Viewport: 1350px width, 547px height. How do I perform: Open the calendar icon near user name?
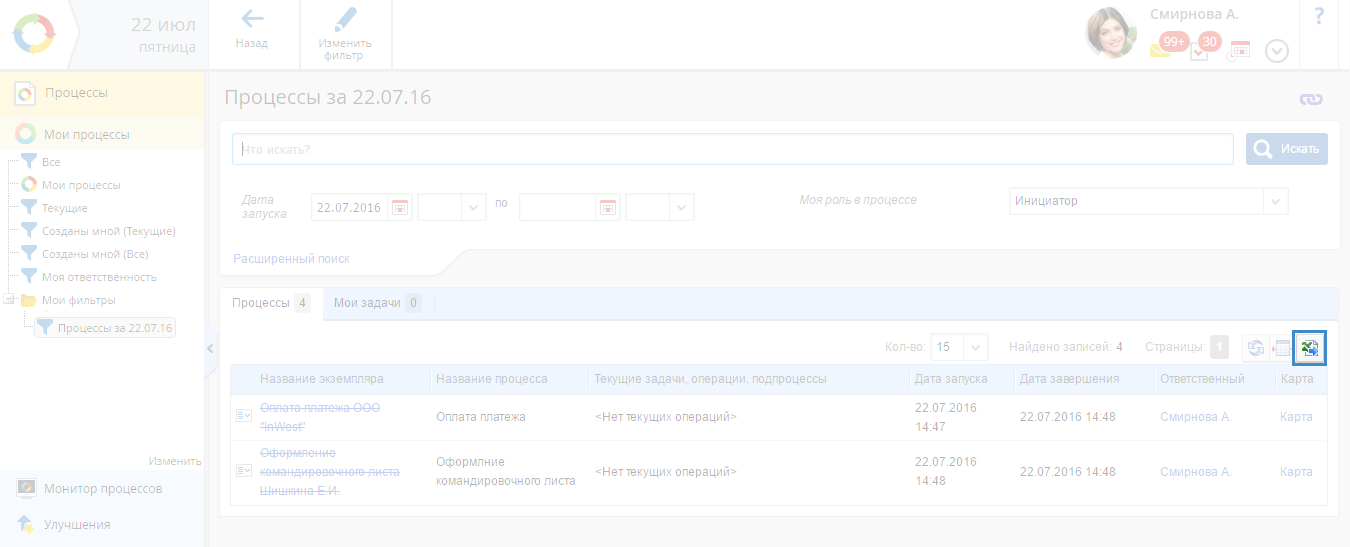coord(1240,50)
